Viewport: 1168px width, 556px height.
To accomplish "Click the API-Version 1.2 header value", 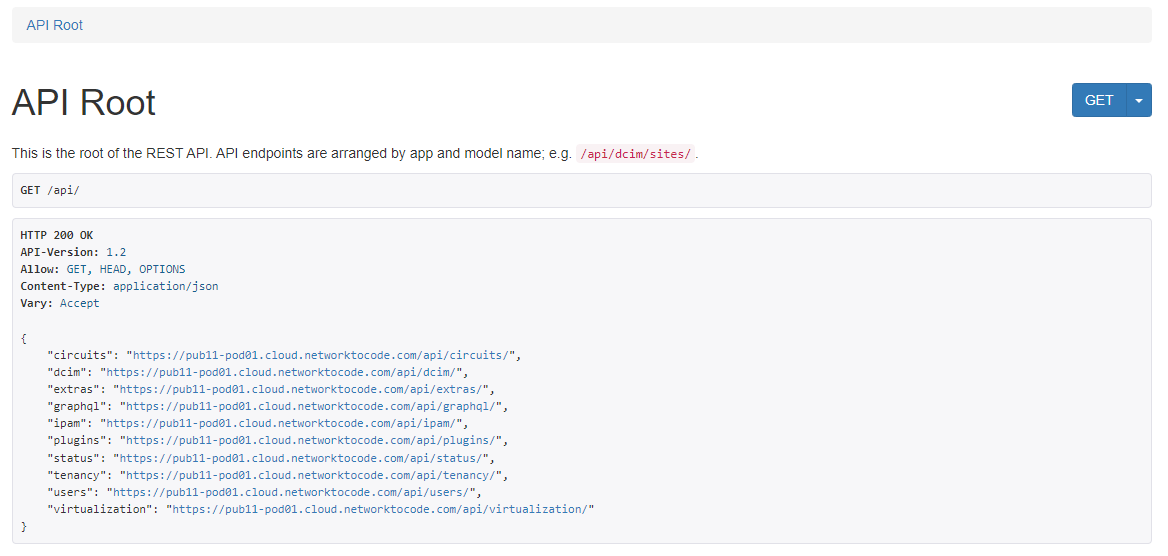I will [116, 252].
